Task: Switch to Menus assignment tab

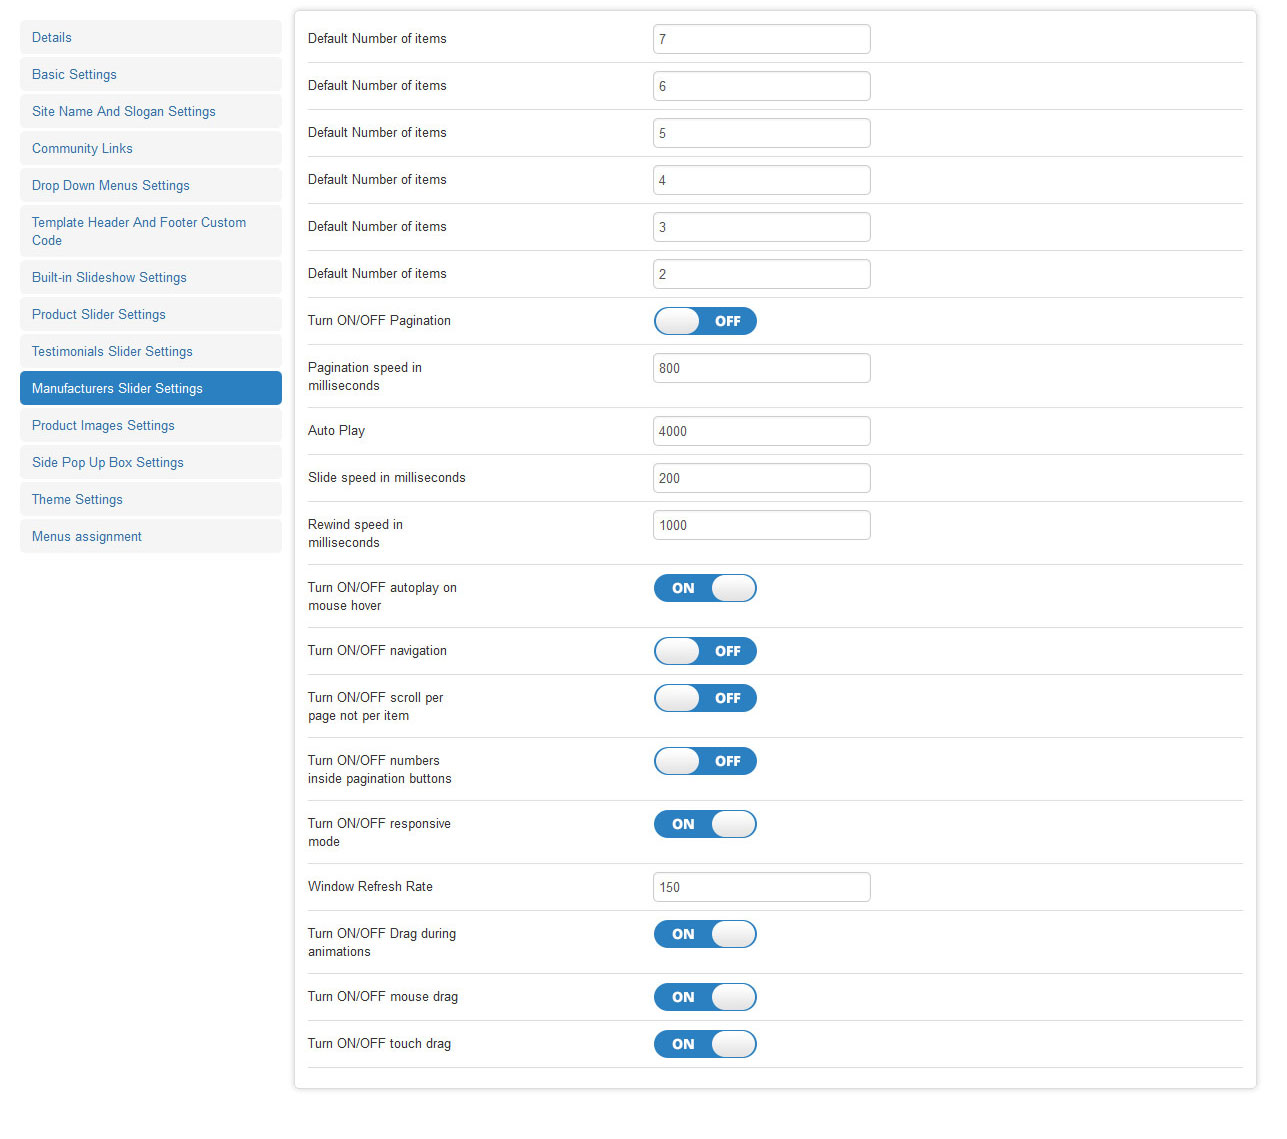Action: (x=150, y=536)
